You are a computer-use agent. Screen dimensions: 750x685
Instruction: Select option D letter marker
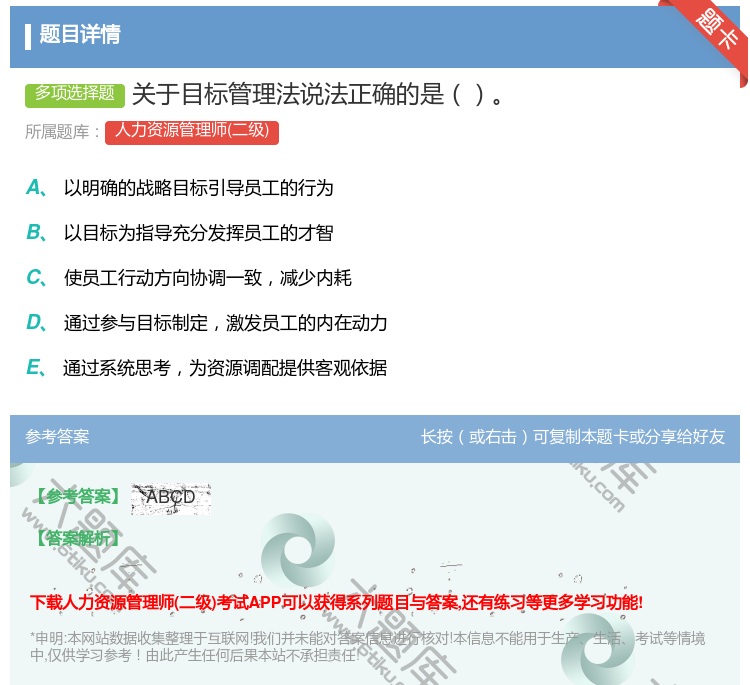[x=36, y=323]
